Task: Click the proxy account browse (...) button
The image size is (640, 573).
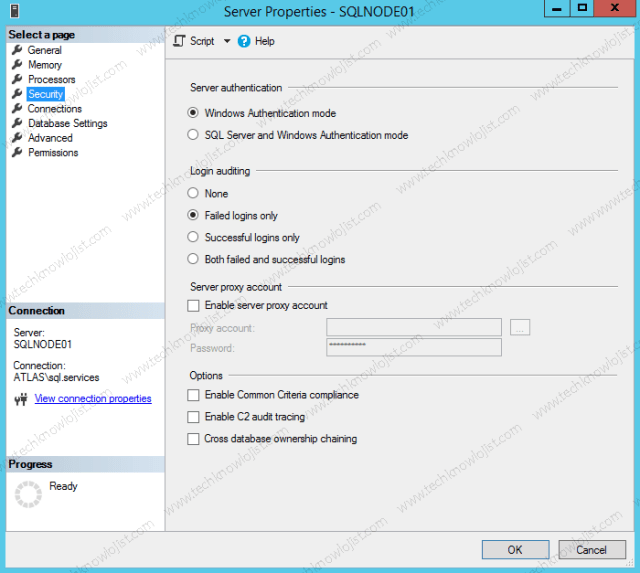Action: [x=520, y=327]
